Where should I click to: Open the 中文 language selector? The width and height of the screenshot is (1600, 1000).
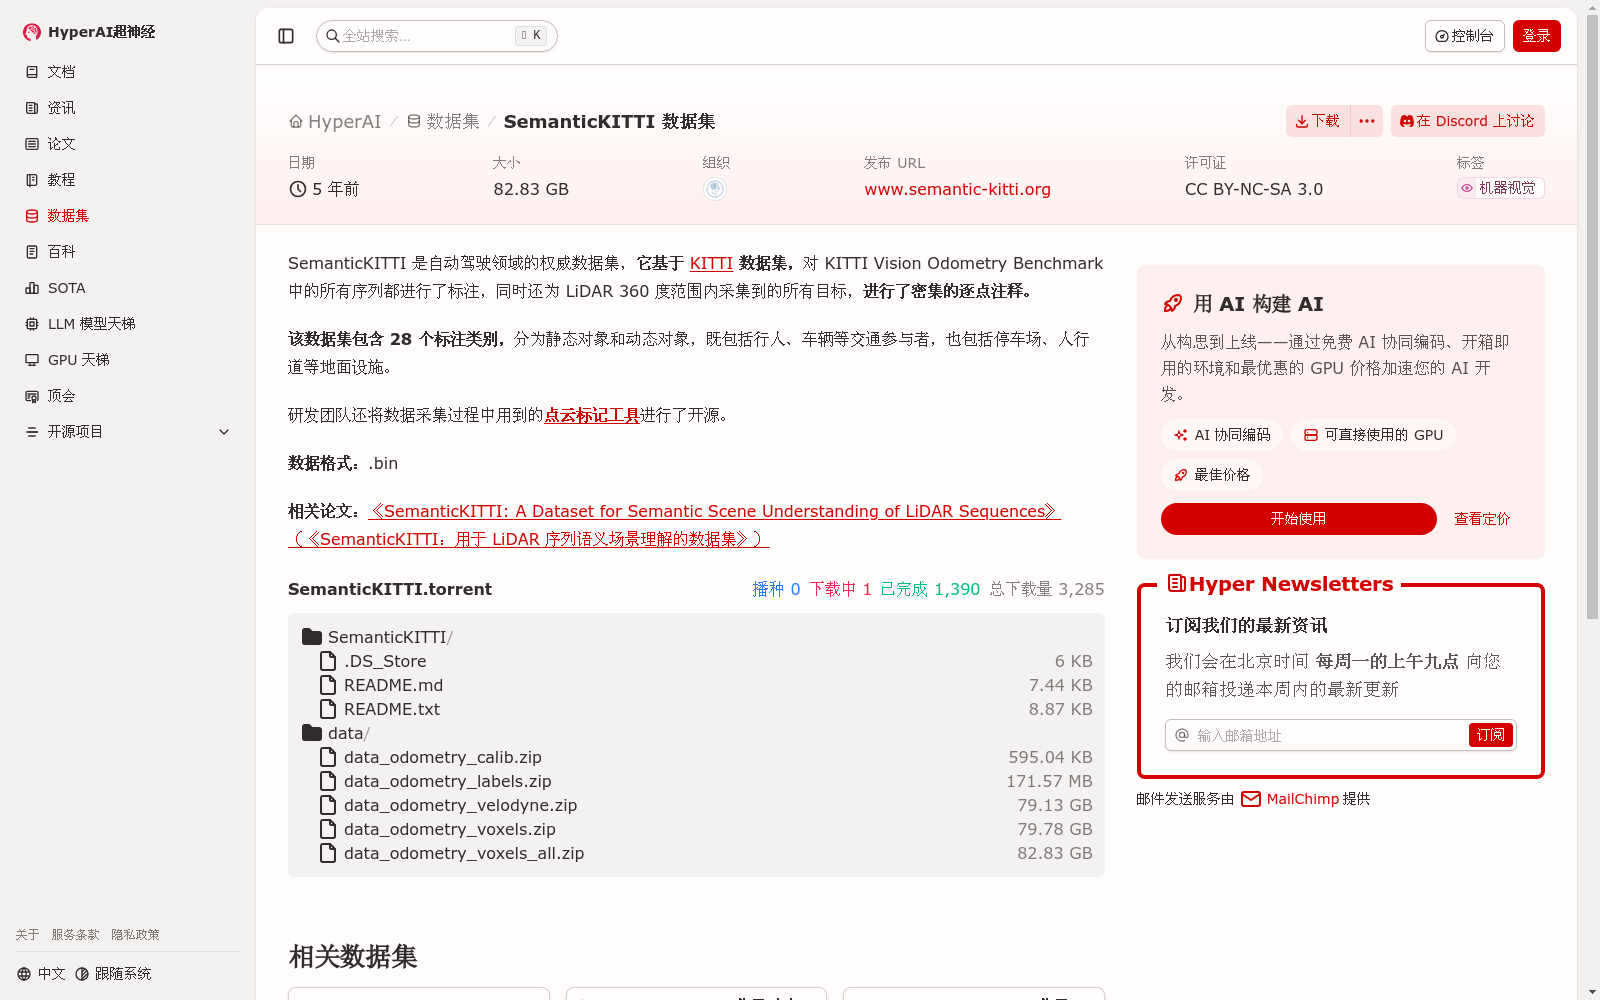coord(41,974)
